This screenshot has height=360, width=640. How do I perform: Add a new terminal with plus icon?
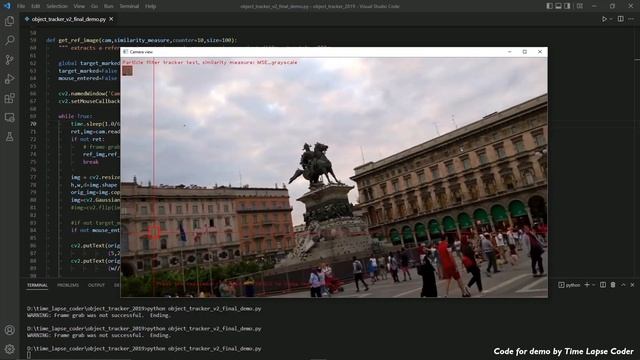pos(587,285)
